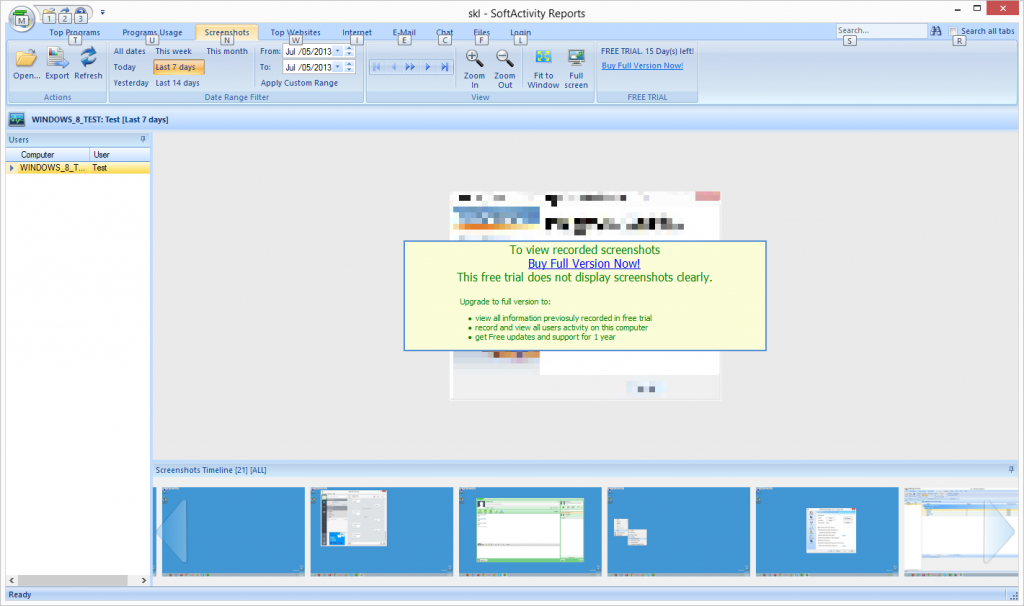The image size is (1024, 606).
Task: Click Buy Full Version Now in ribbon
Action: click(x=642, y=66)
